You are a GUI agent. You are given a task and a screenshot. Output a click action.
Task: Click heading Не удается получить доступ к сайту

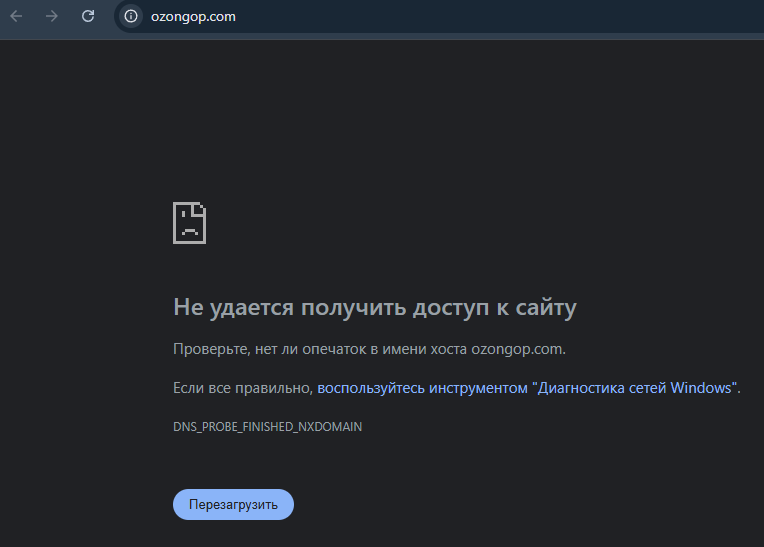point(375,308)
